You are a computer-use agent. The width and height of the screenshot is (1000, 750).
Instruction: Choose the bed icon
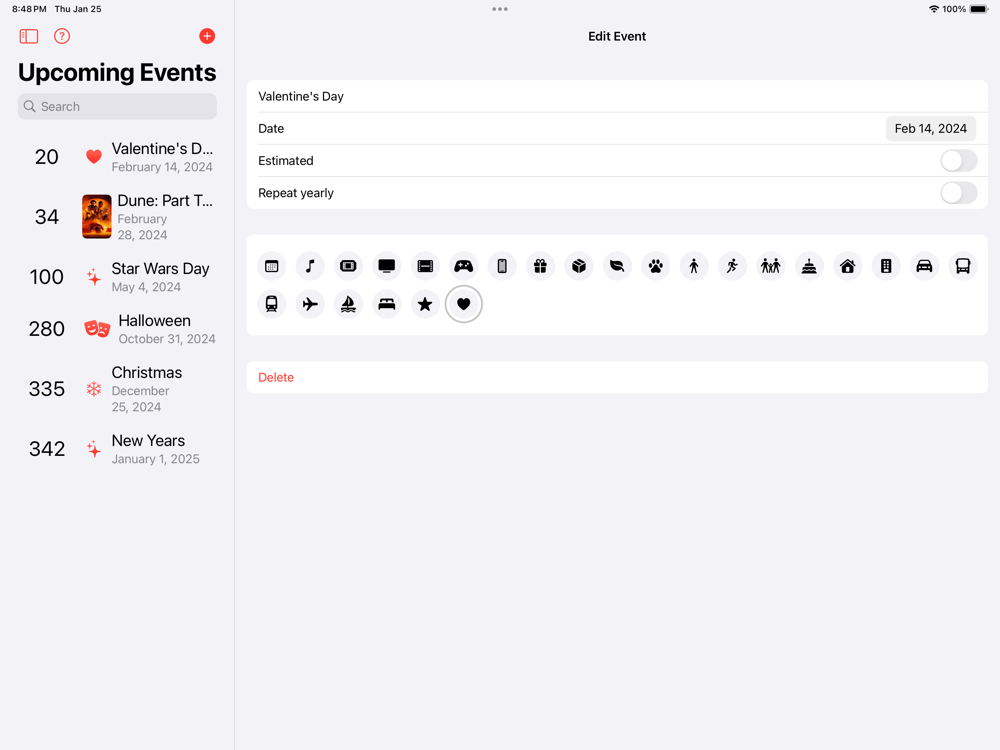[386, 304]
